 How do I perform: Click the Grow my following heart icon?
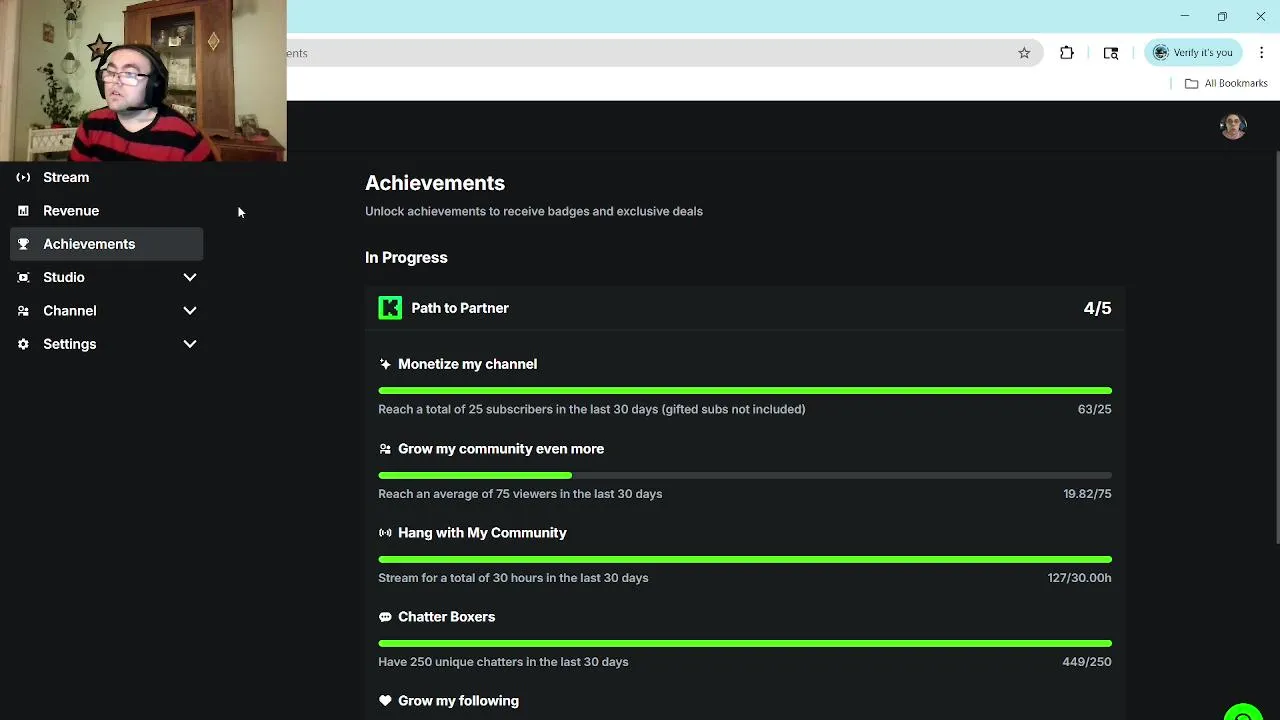pos(385,701)
